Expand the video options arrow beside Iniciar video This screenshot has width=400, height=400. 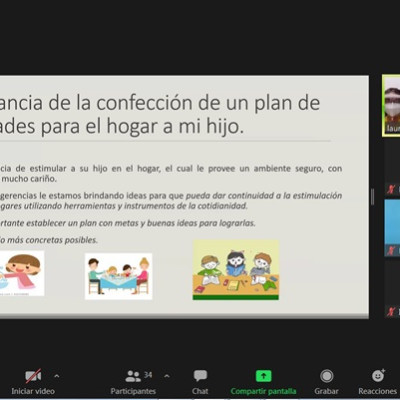[x=57, y=376]
